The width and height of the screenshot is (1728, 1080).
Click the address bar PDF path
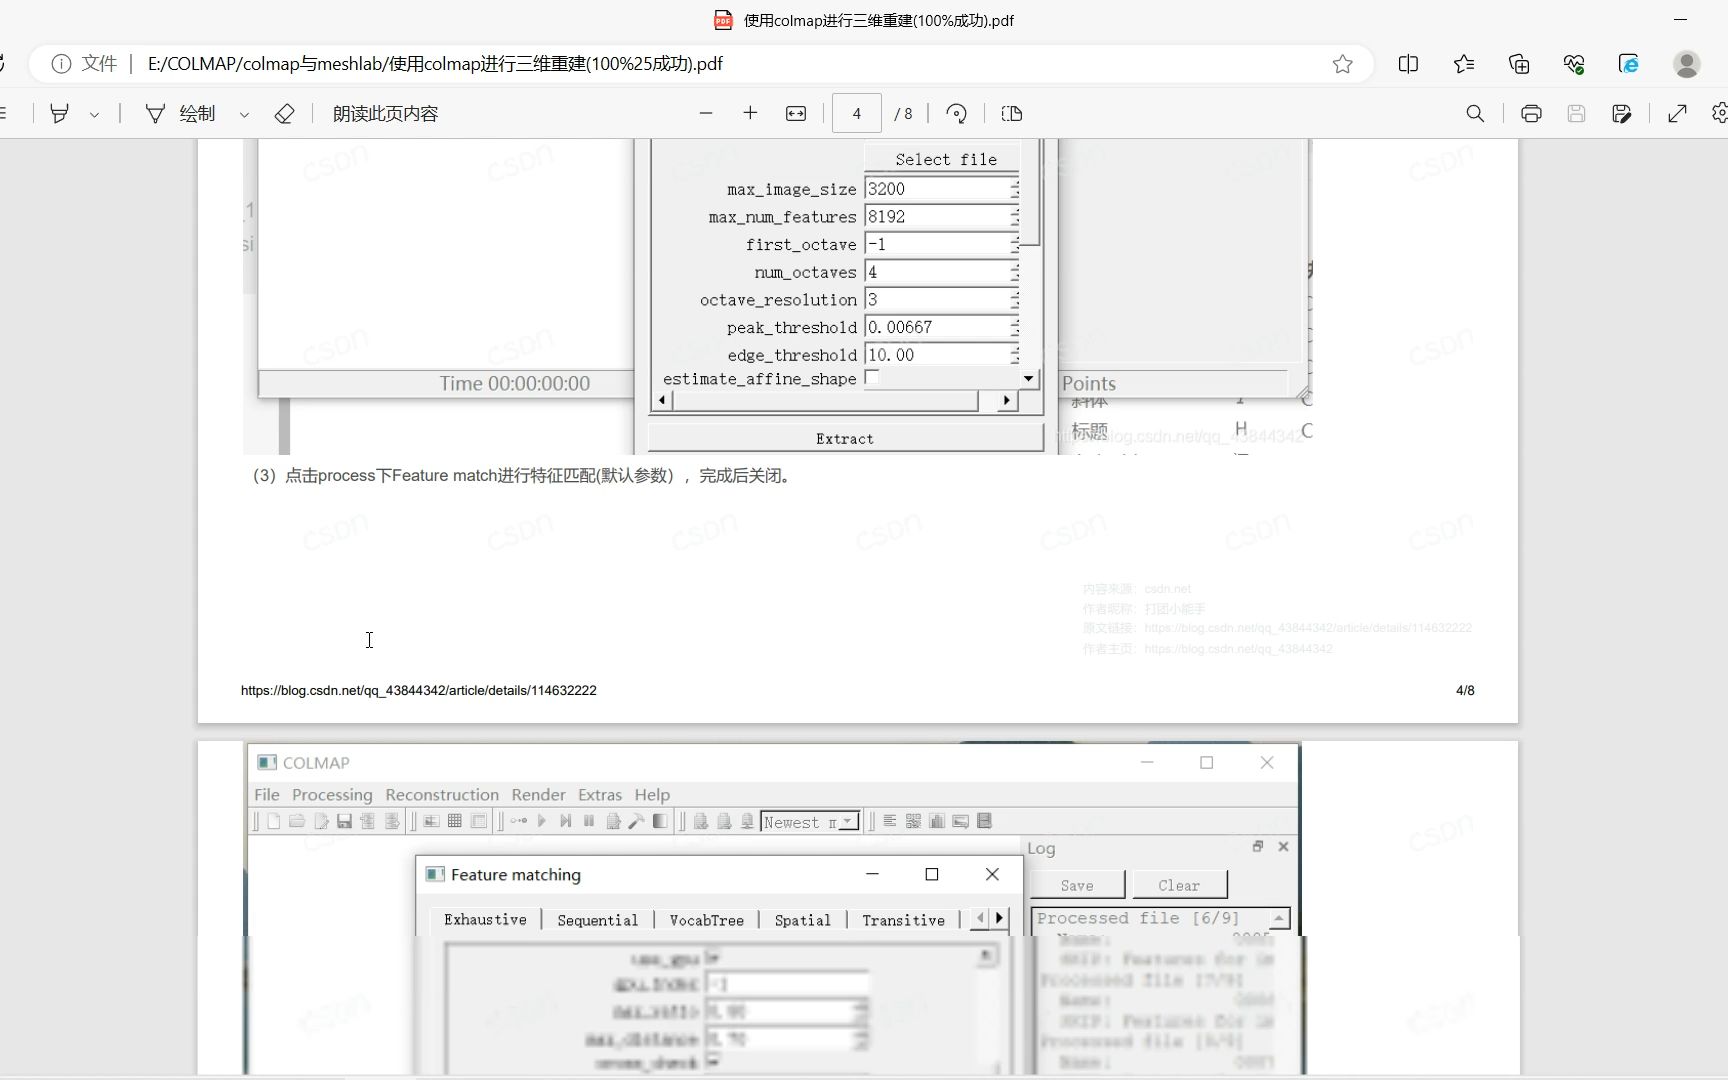pos(435,64)
